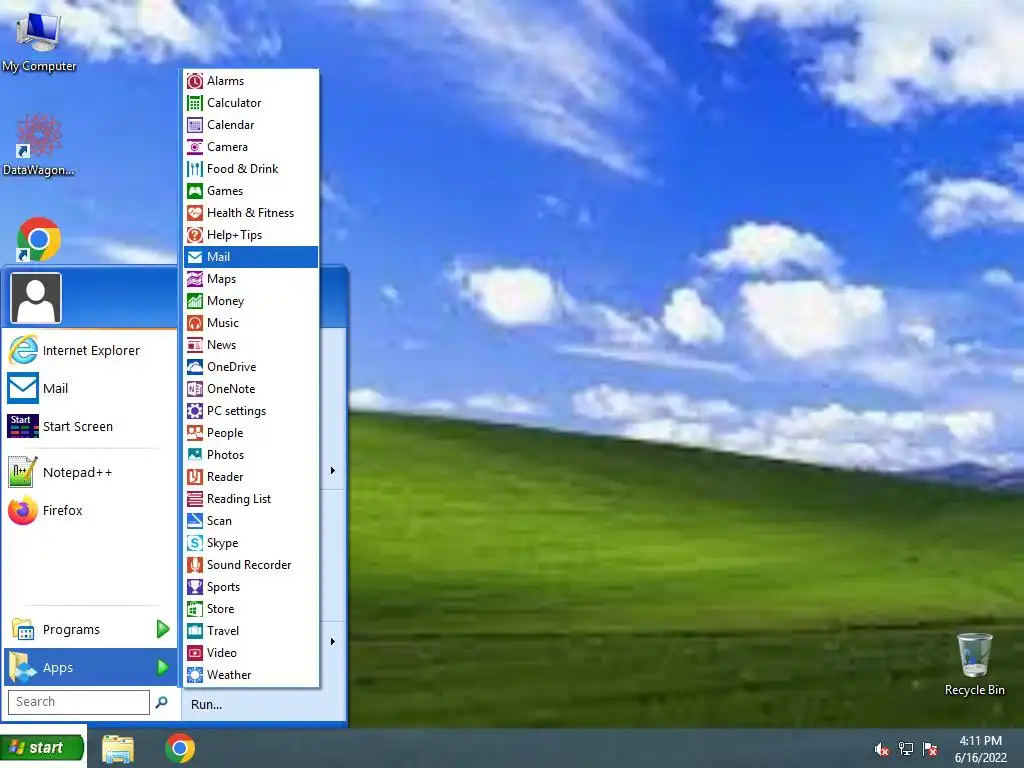Open Internet Explorer from start menu
The height and width of the screenshot is (768, 1024).
pyautogui.click(x=90, y=350)
